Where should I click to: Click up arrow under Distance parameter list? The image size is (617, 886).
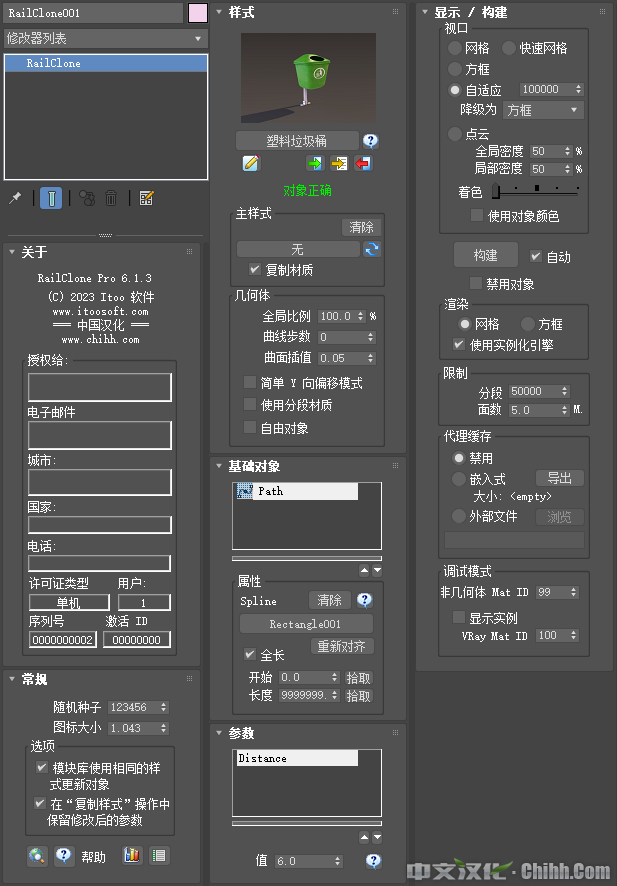pyautogui.click(x=364, y=837)
